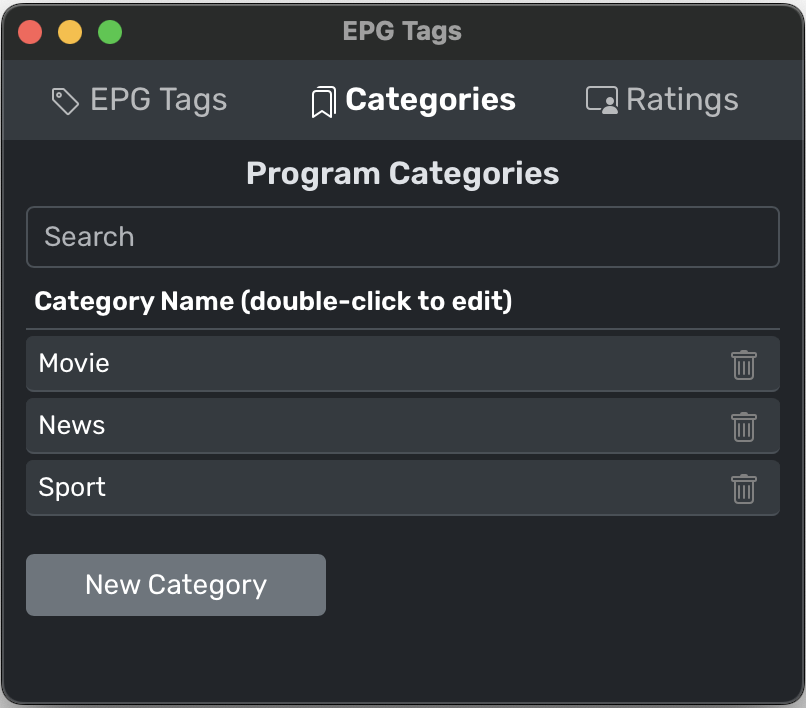Delete the Movie category with its trash icon

pos(743,365)
